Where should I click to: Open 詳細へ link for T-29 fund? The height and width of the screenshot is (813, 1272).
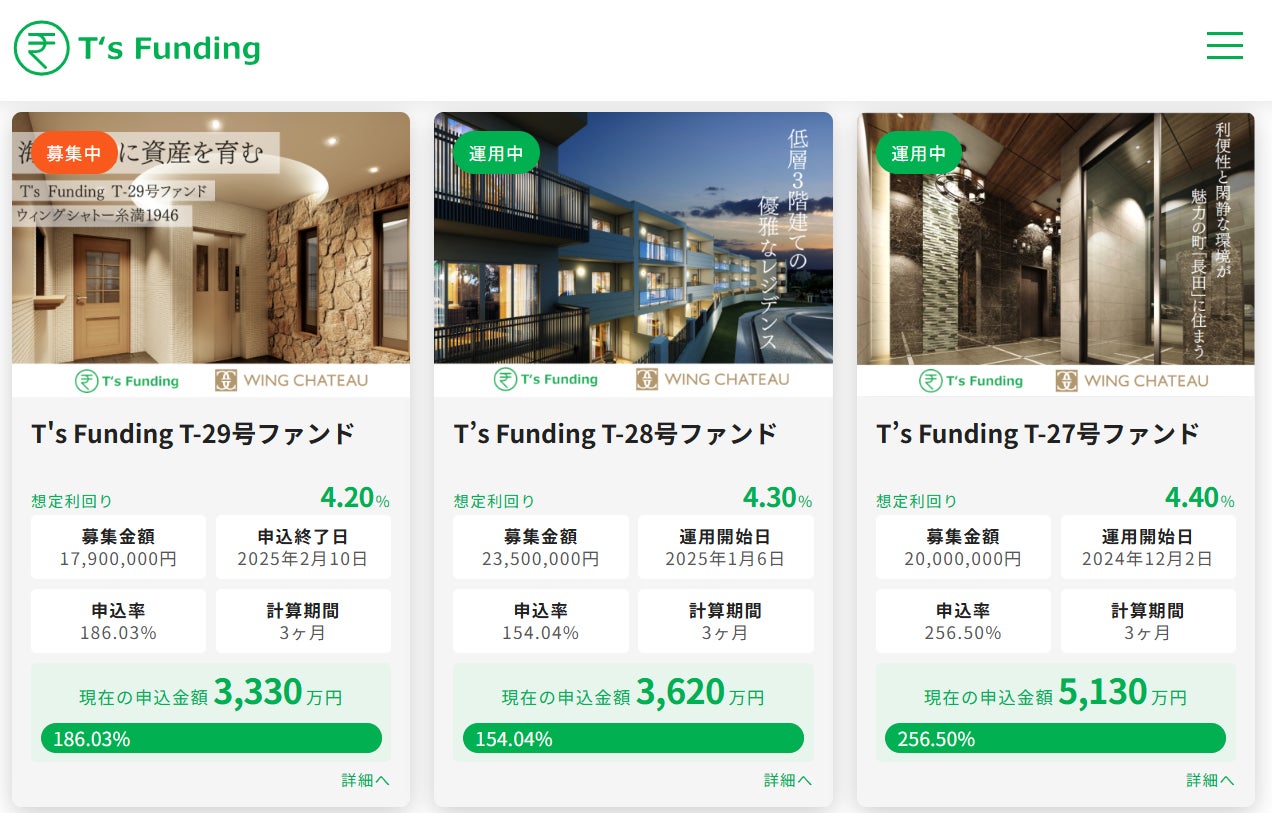[x=365, y=780]
